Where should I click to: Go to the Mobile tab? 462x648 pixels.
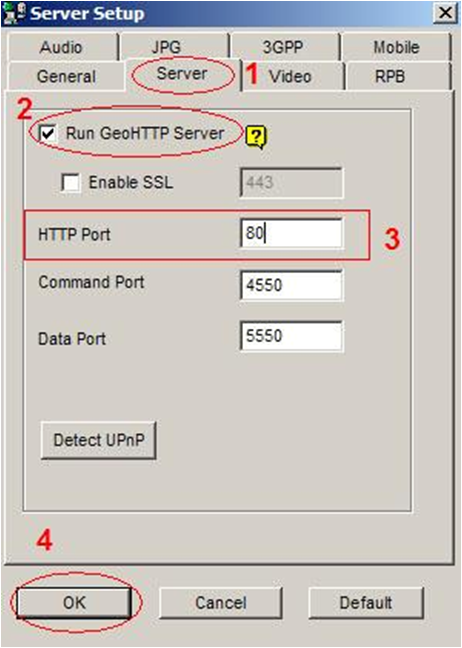396,47
